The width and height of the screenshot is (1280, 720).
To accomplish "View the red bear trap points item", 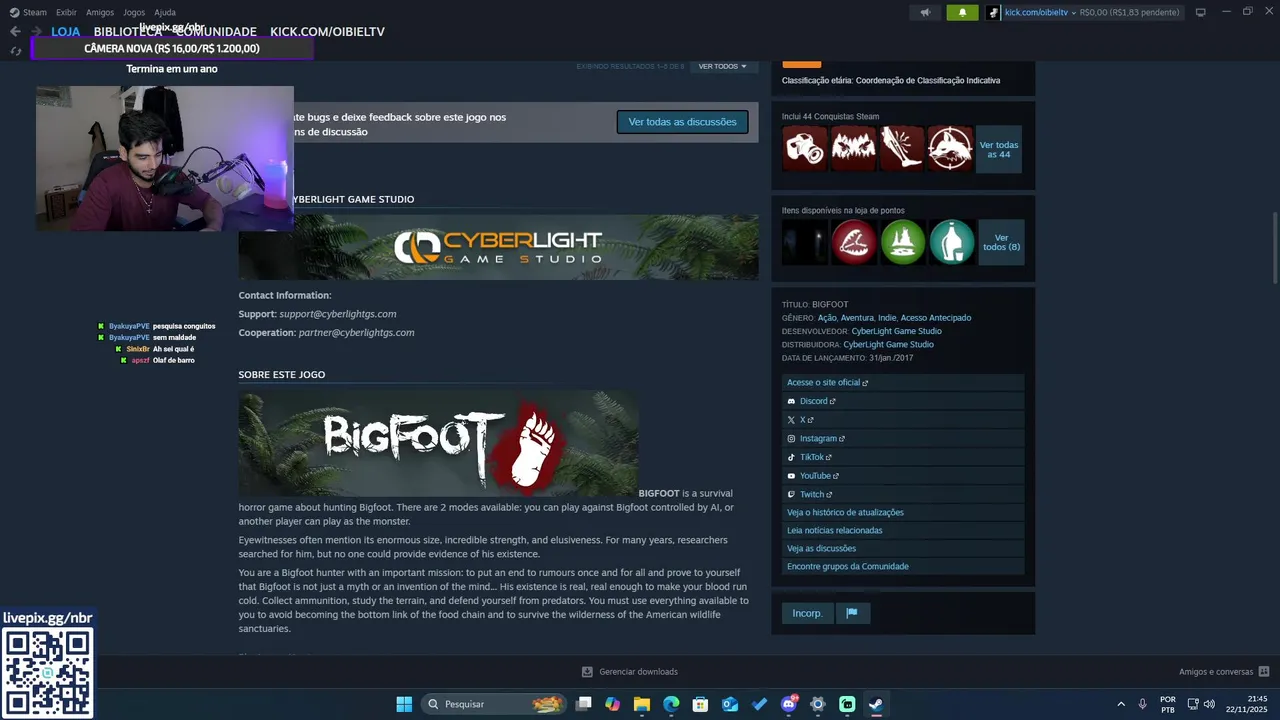I will 854,242.
